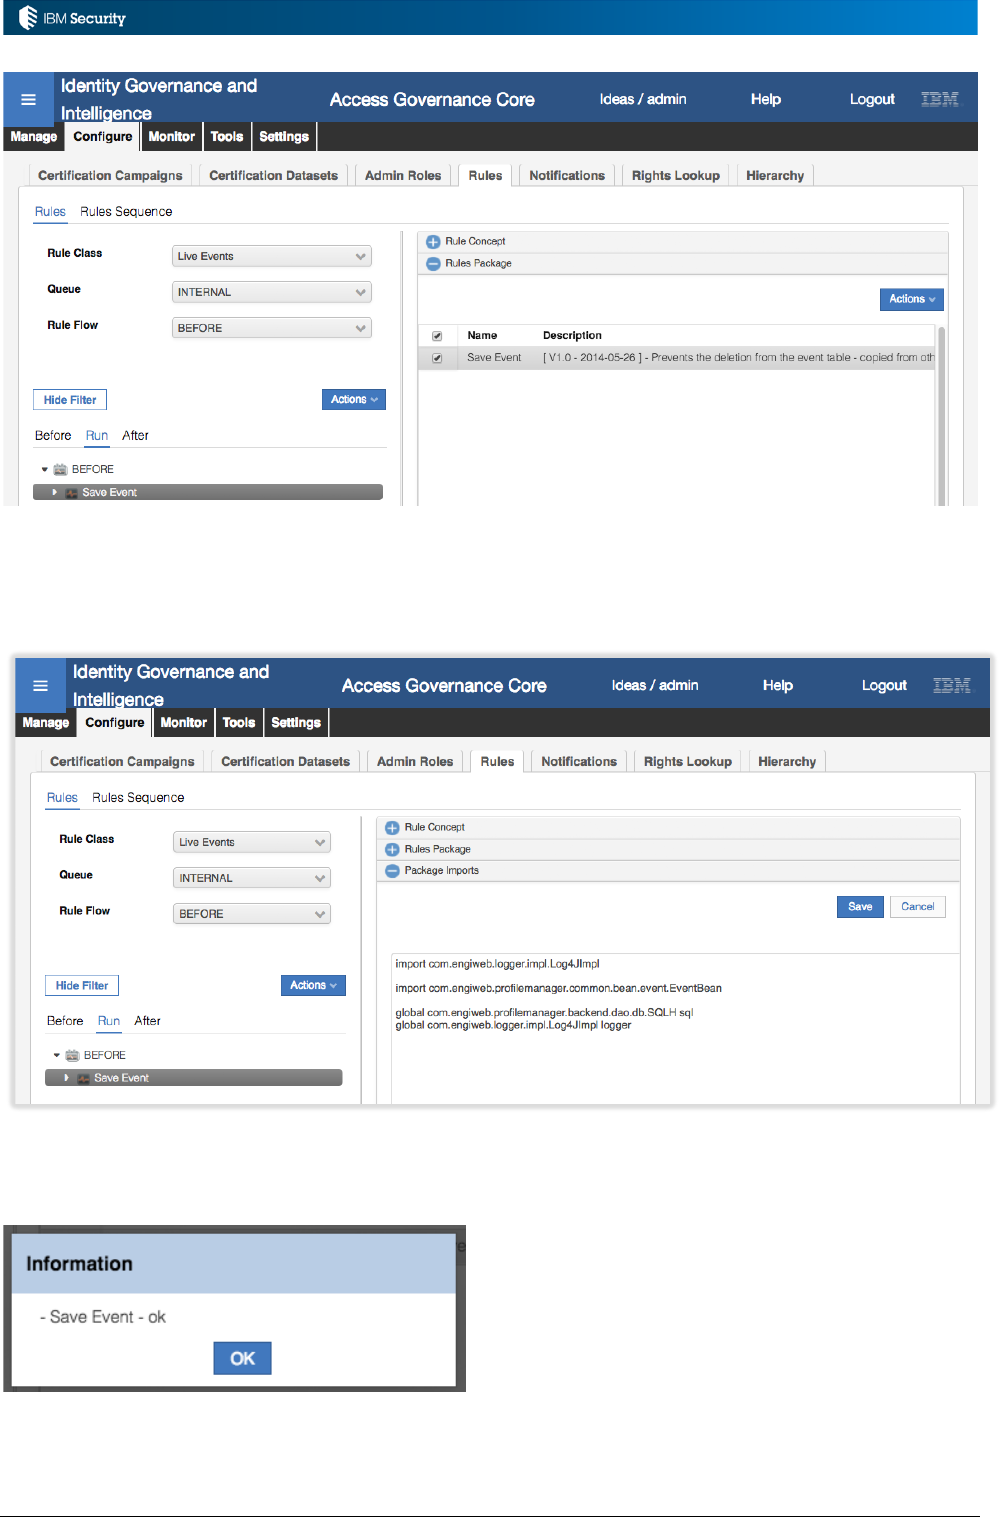
Task: Expand Save Event node in upper tree
Action: point(55,492)
